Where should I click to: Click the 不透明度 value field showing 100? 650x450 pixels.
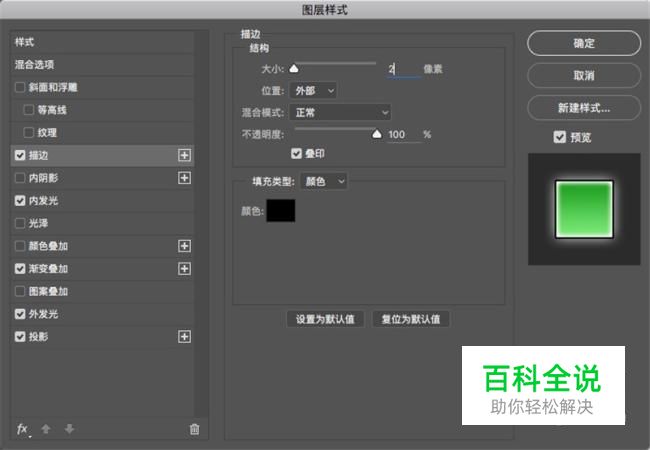pos(404,135)
